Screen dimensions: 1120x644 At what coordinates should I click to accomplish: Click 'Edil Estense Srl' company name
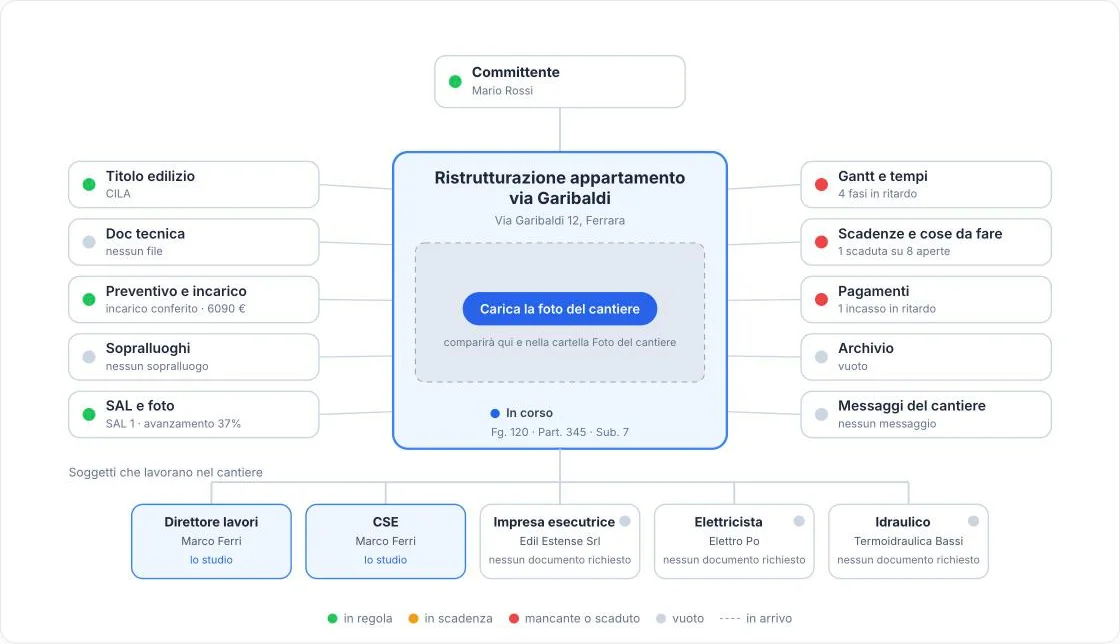click(560, 541)
